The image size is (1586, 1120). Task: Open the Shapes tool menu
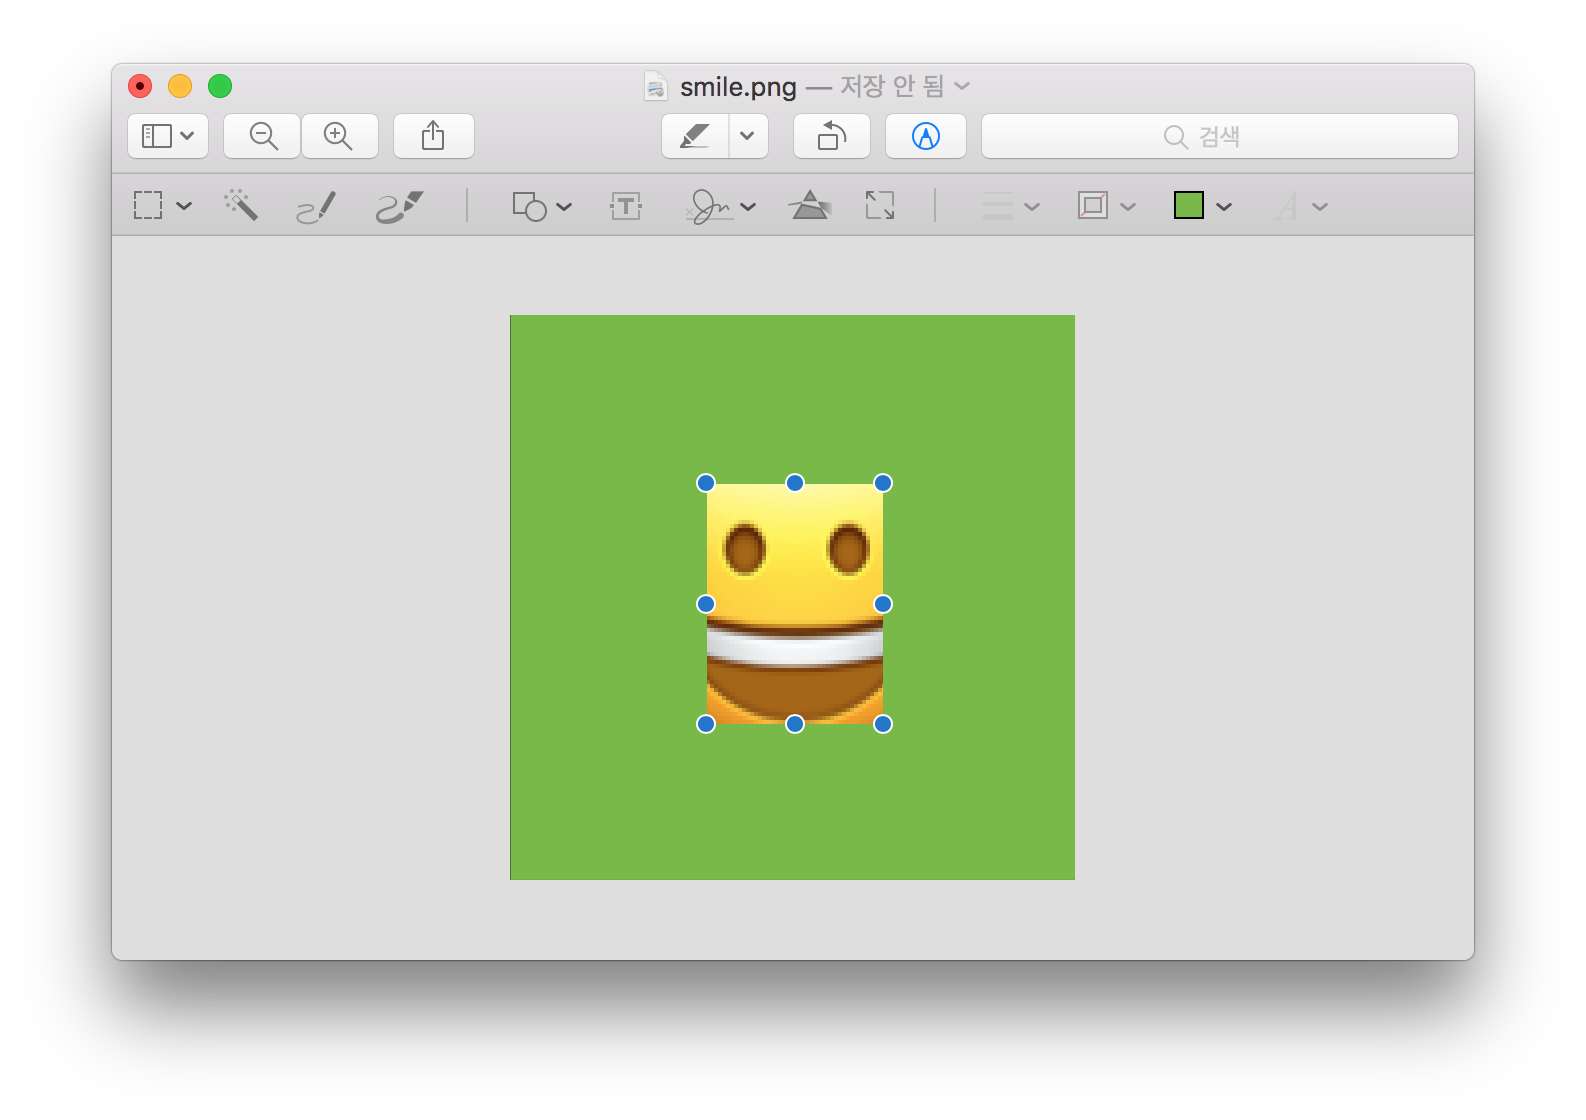[x=529, y=206]
